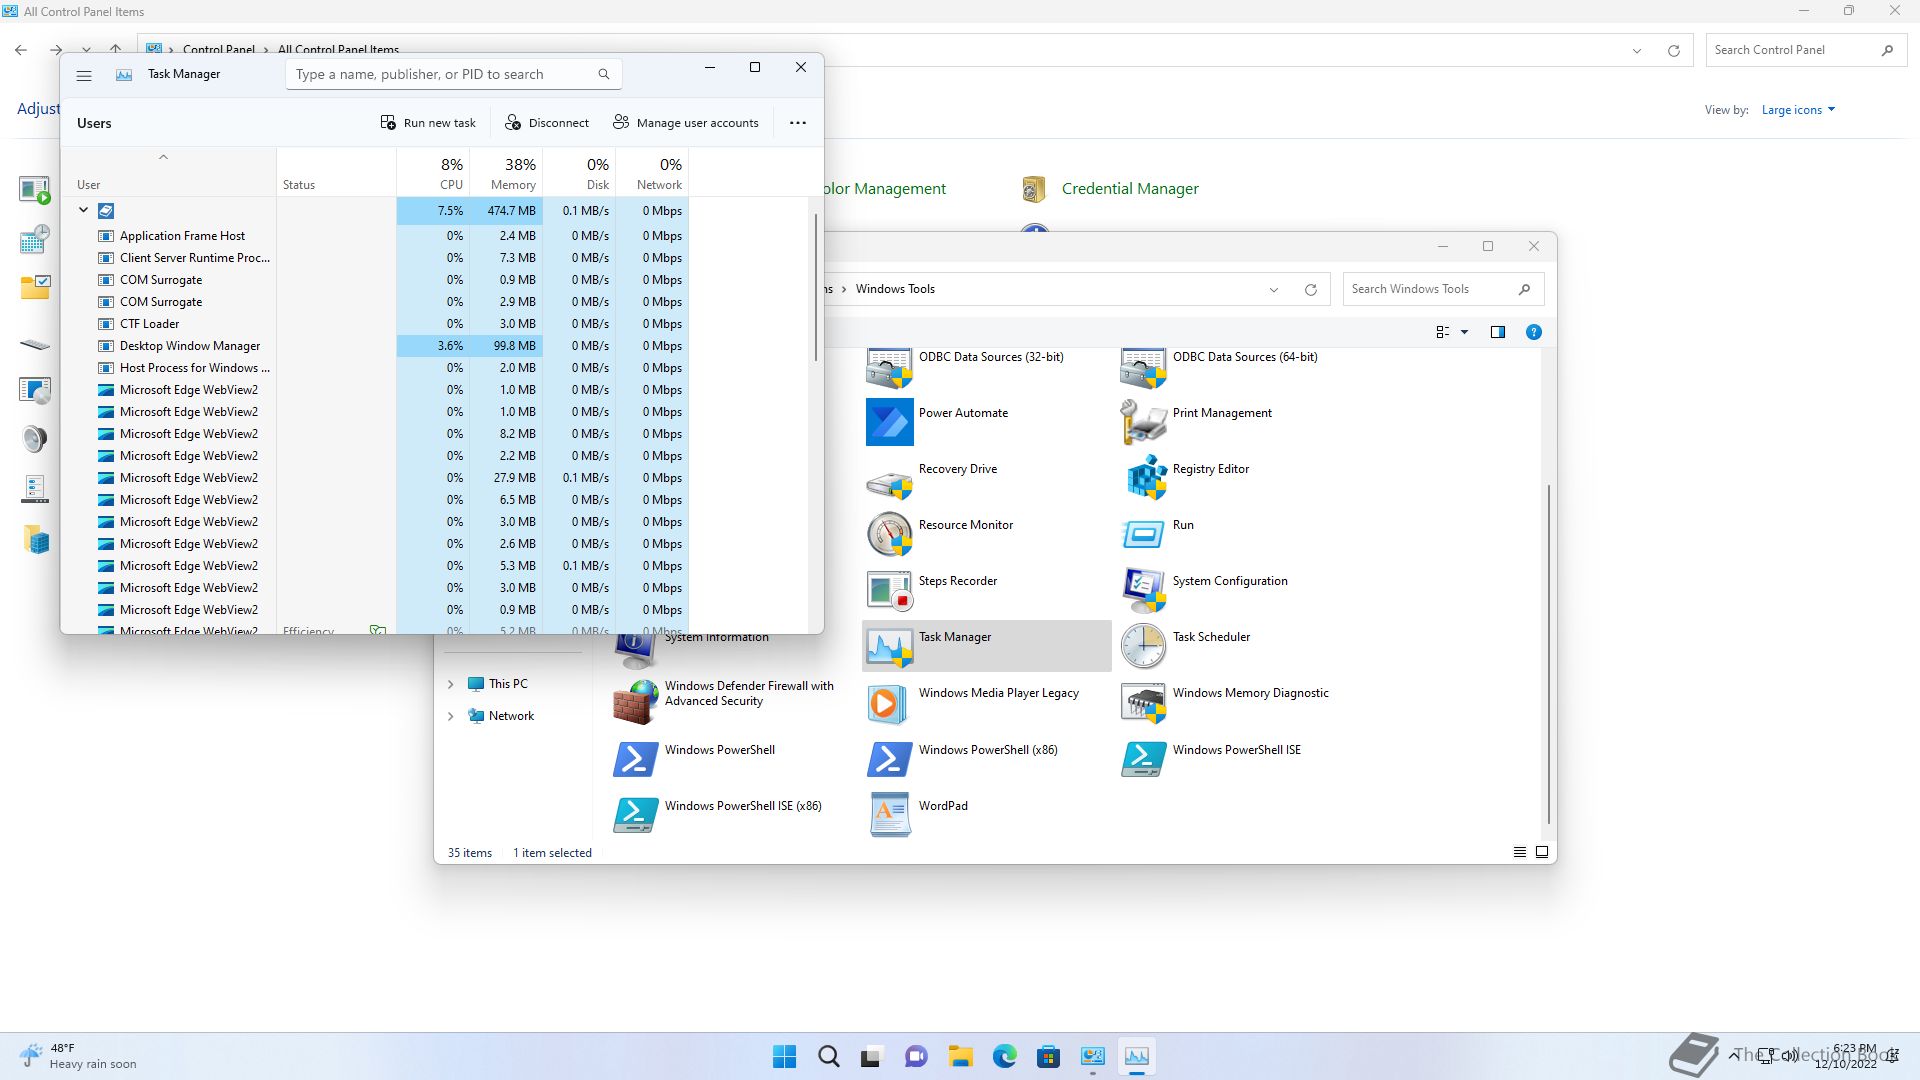Open Control Panel address history dropdown
This screenshot has height=1080, width=1920.
click(x=1637, y=51)
